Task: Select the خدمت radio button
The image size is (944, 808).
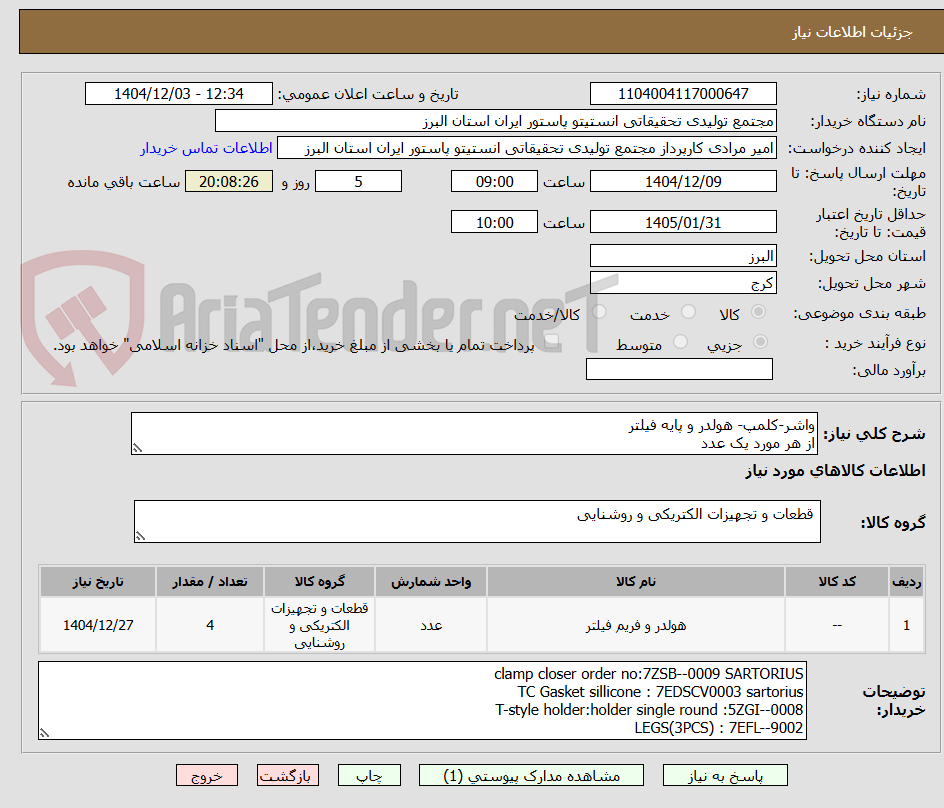Action: [688, 312]
